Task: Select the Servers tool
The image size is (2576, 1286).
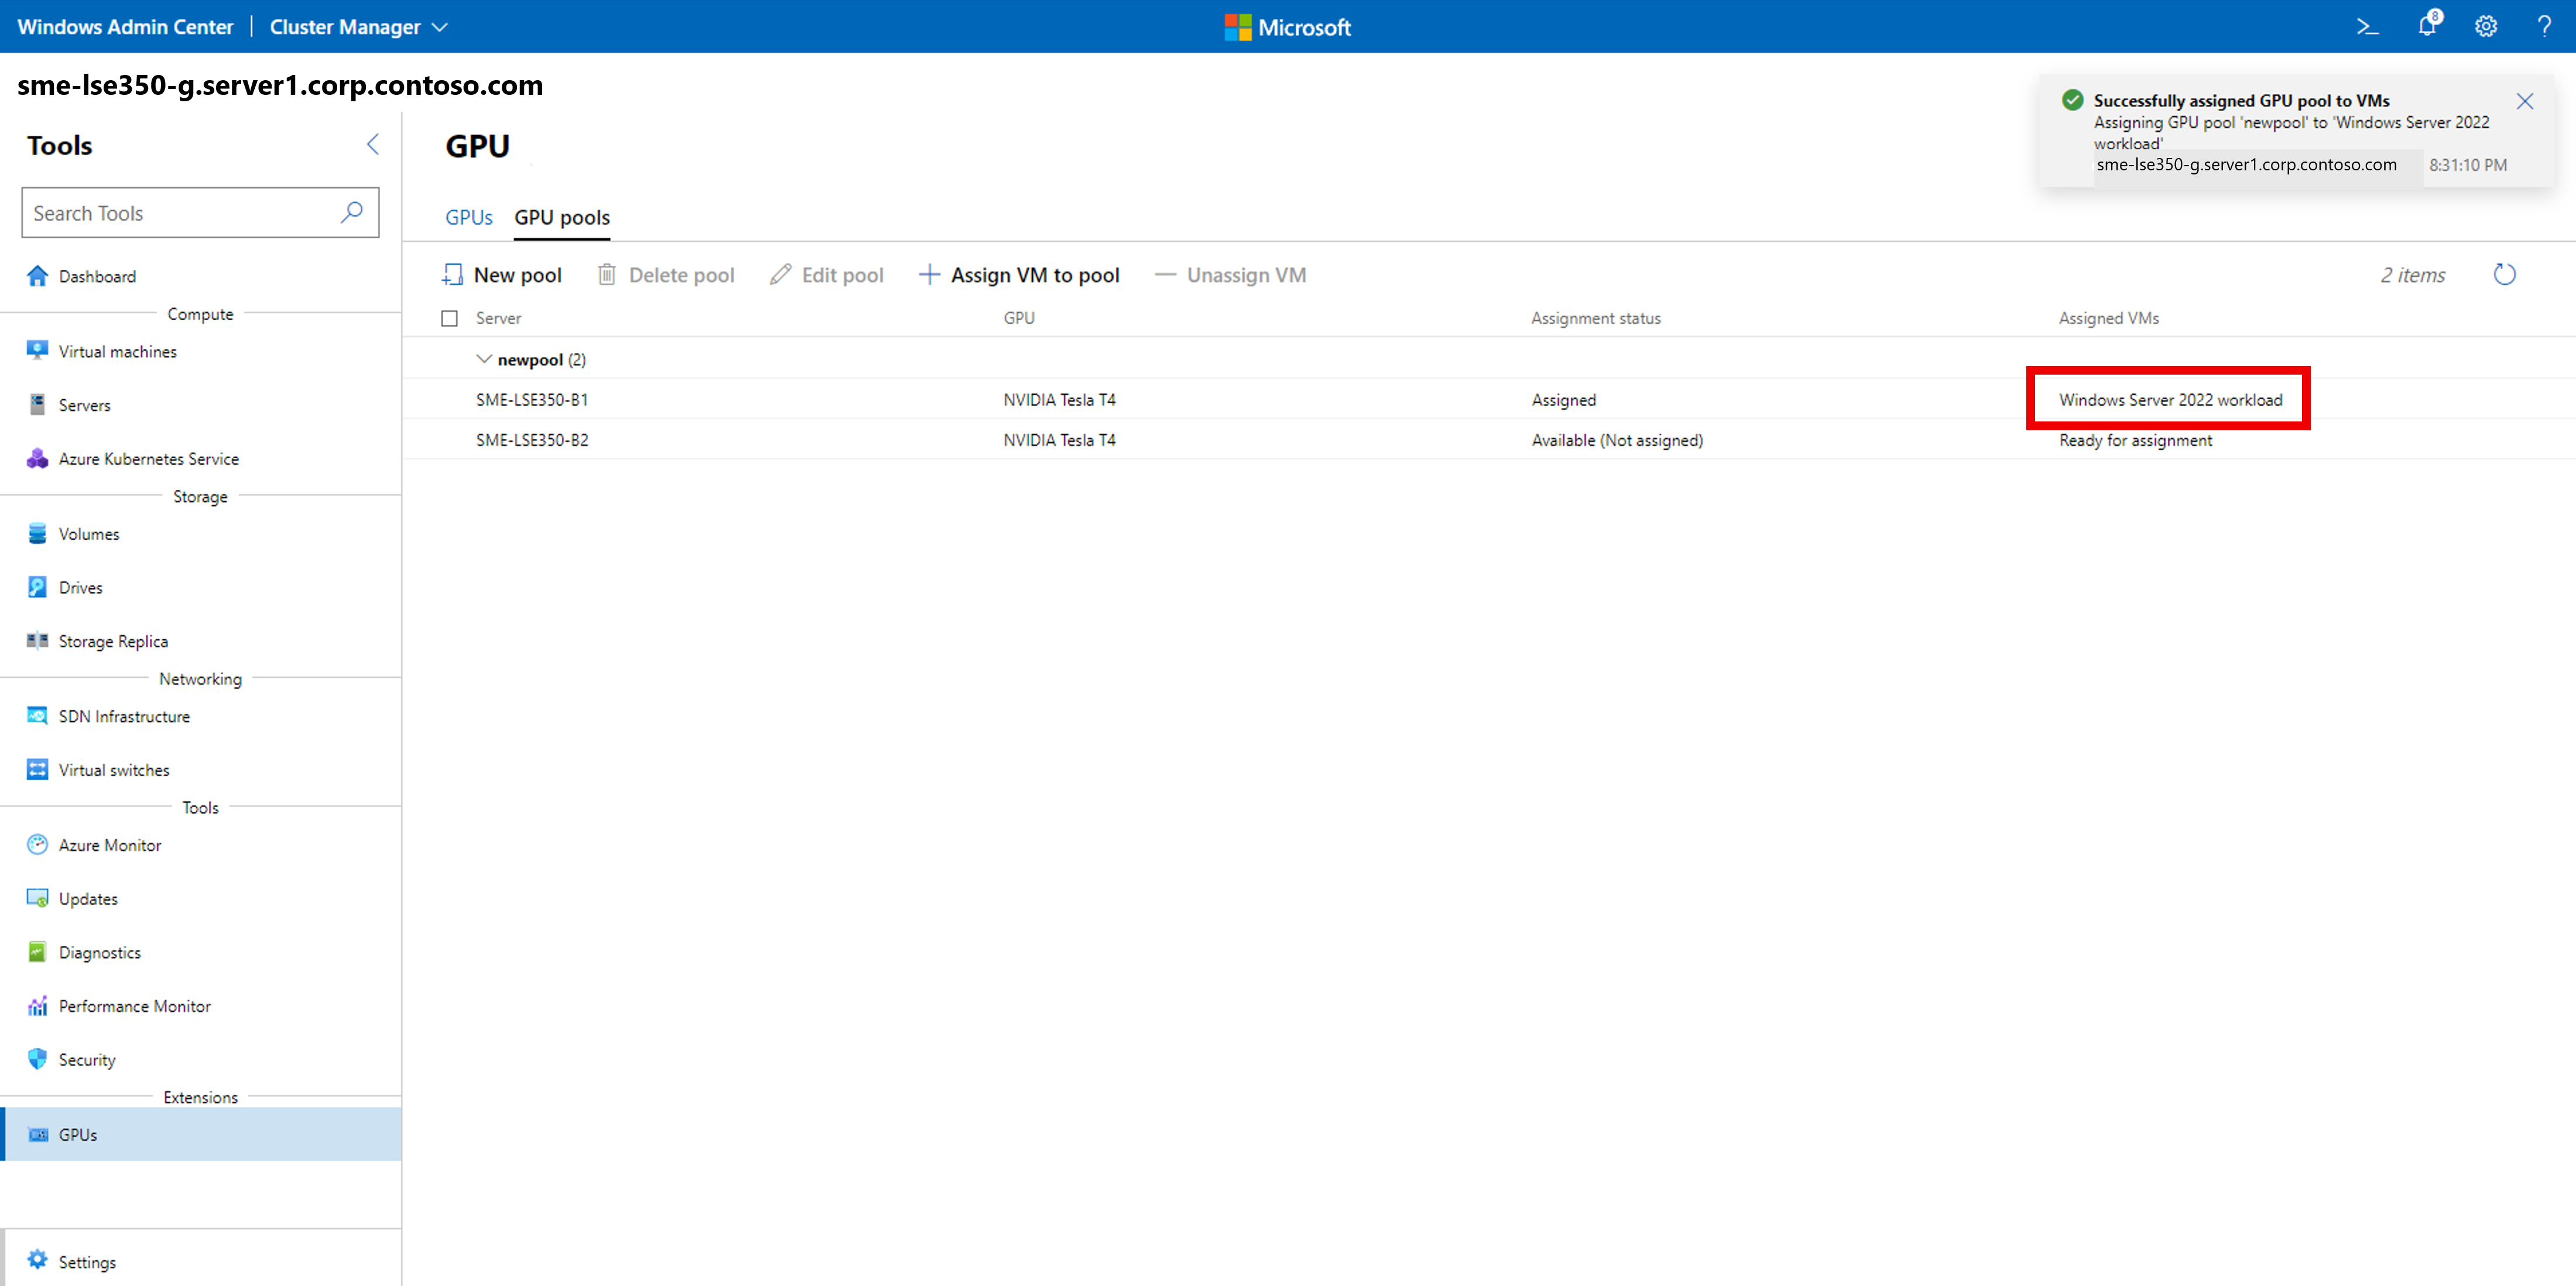Action: (85, 405)
